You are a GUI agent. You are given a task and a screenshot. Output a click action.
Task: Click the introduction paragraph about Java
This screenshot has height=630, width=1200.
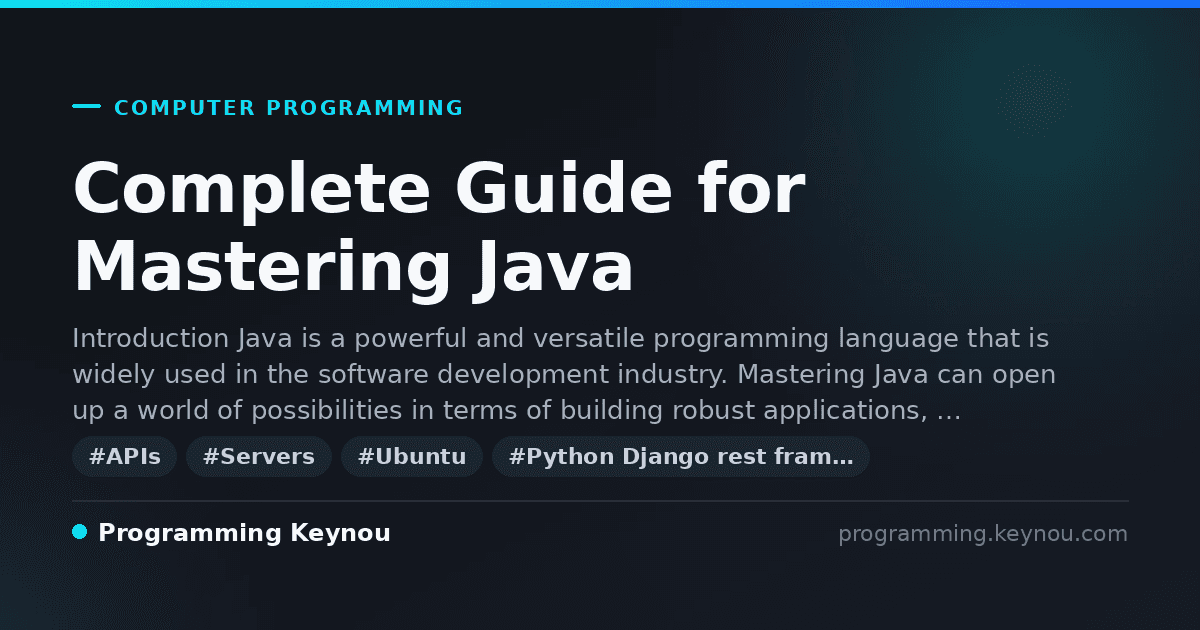click(x=566, y=375)
